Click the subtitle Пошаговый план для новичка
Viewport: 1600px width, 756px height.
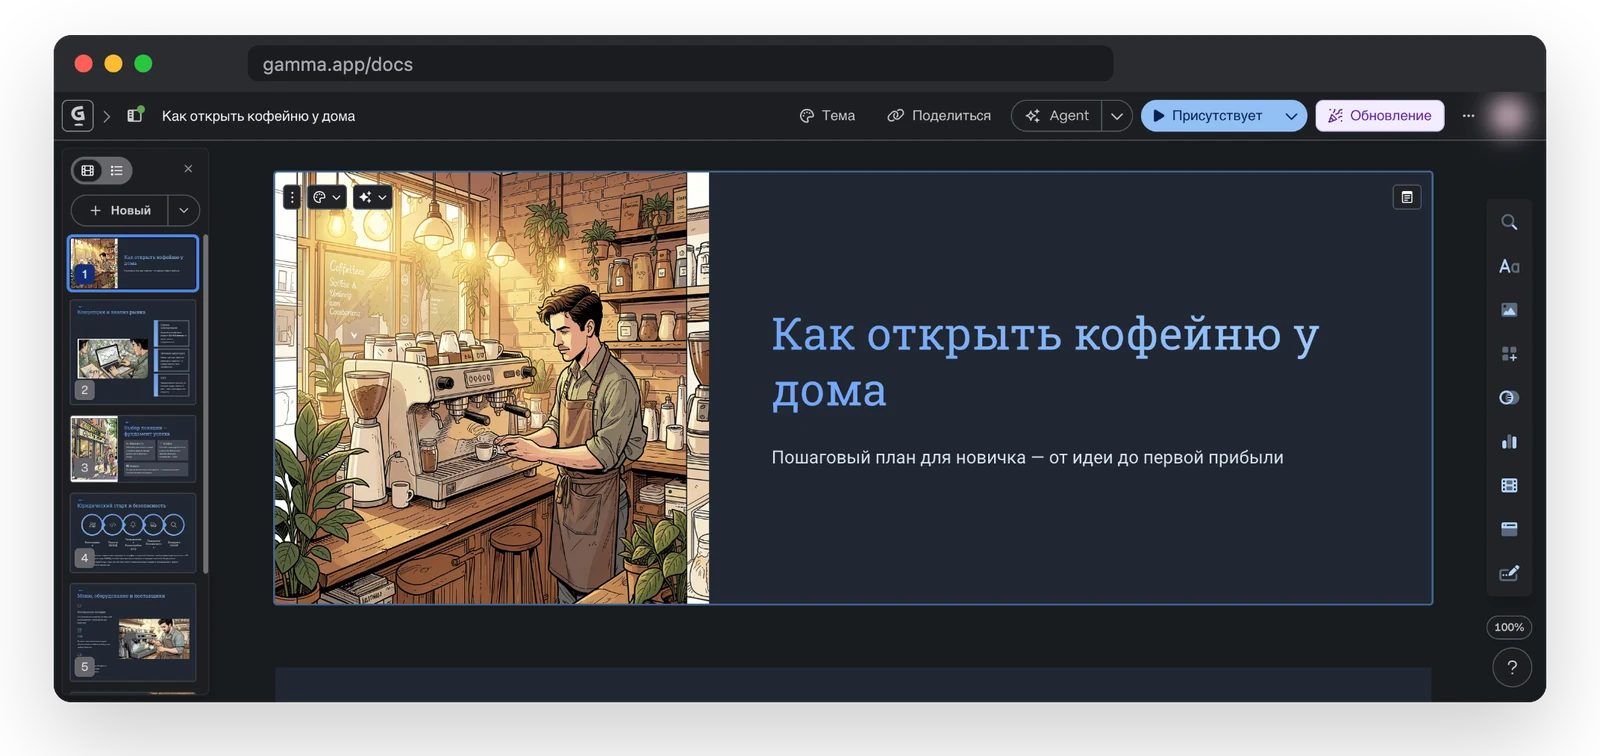(x=1027, y=458)
